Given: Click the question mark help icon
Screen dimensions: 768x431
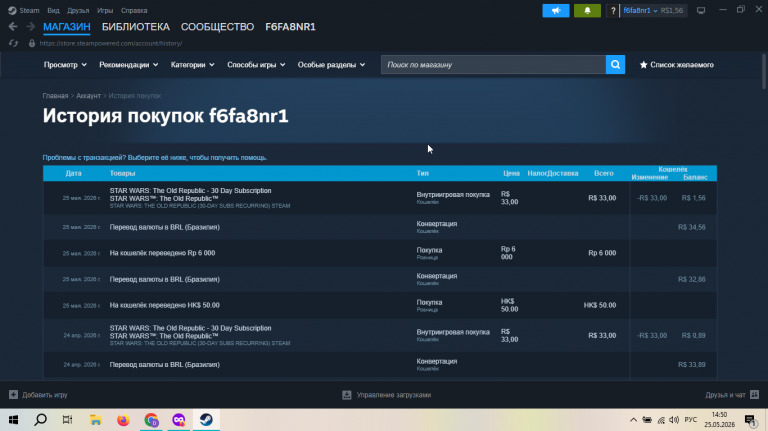Looking at the screenshot, I should [613, 10].
